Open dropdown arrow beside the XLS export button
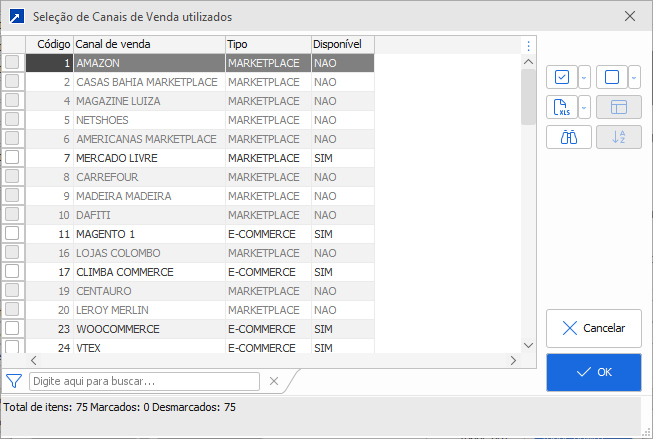 point(584,107)
